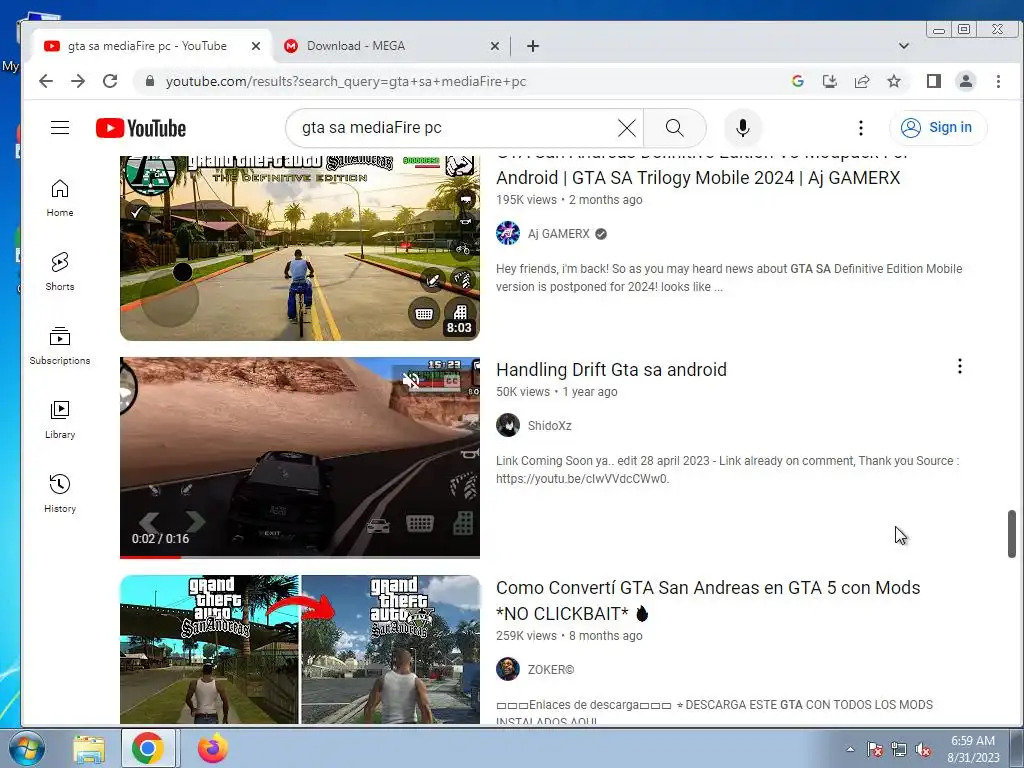Screen dimensions: 1024x768
Task: Show hidden system tray icons
Action: click(x=850, y=749)
